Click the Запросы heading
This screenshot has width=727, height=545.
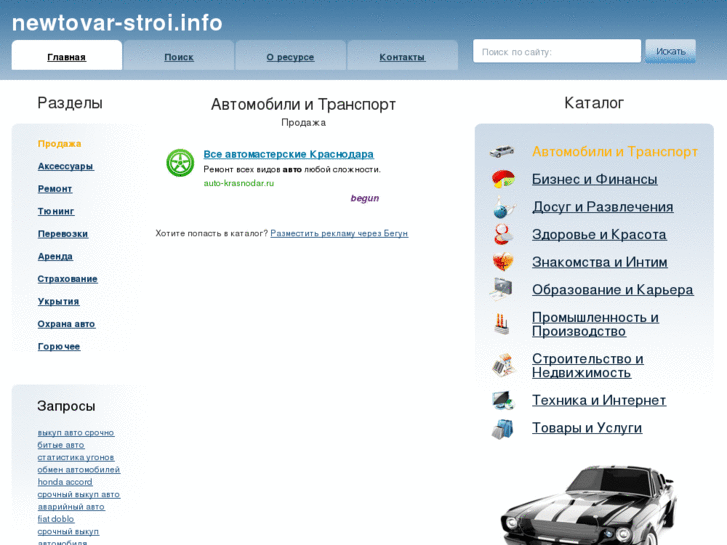(x=66, y=406)
